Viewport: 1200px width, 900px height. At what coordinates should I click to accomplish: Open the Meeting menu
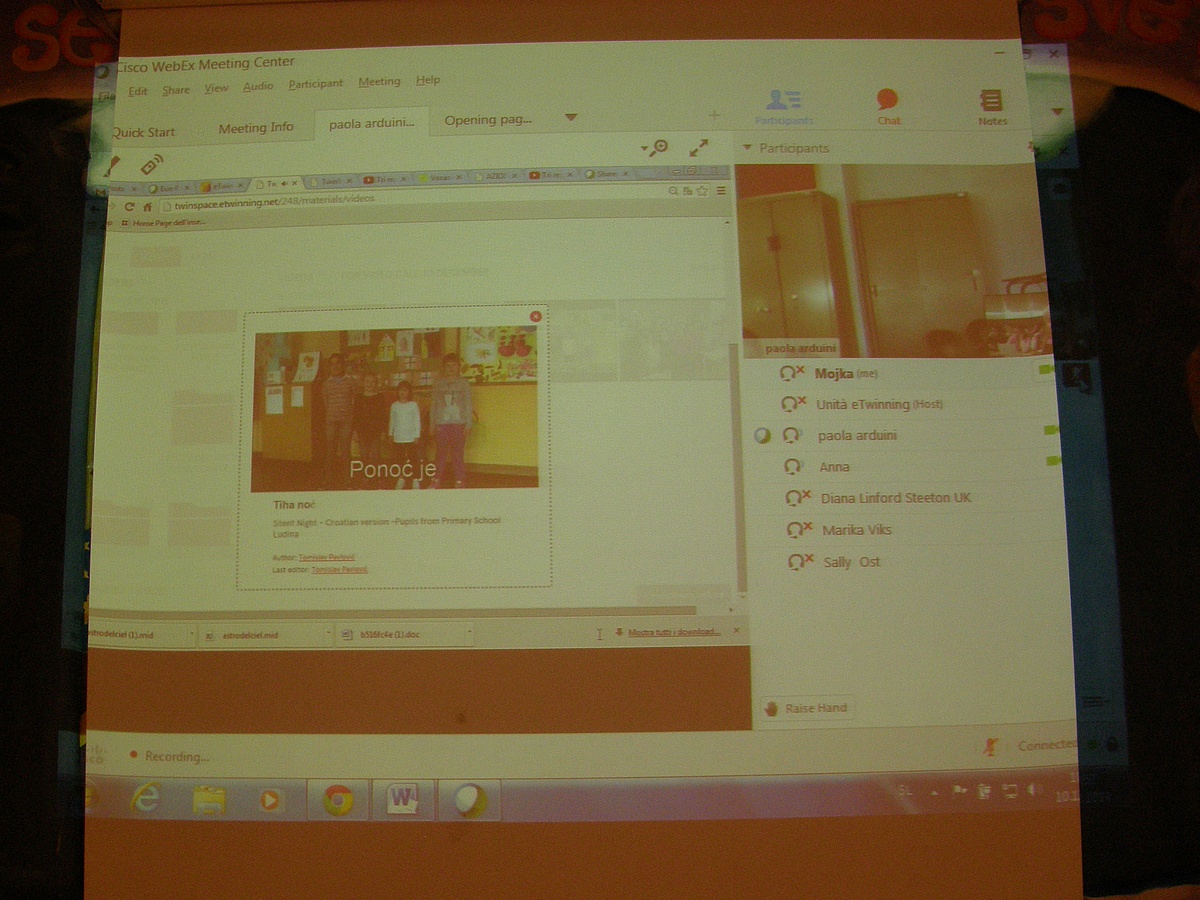pyautogui.click(x=379, y=82)
